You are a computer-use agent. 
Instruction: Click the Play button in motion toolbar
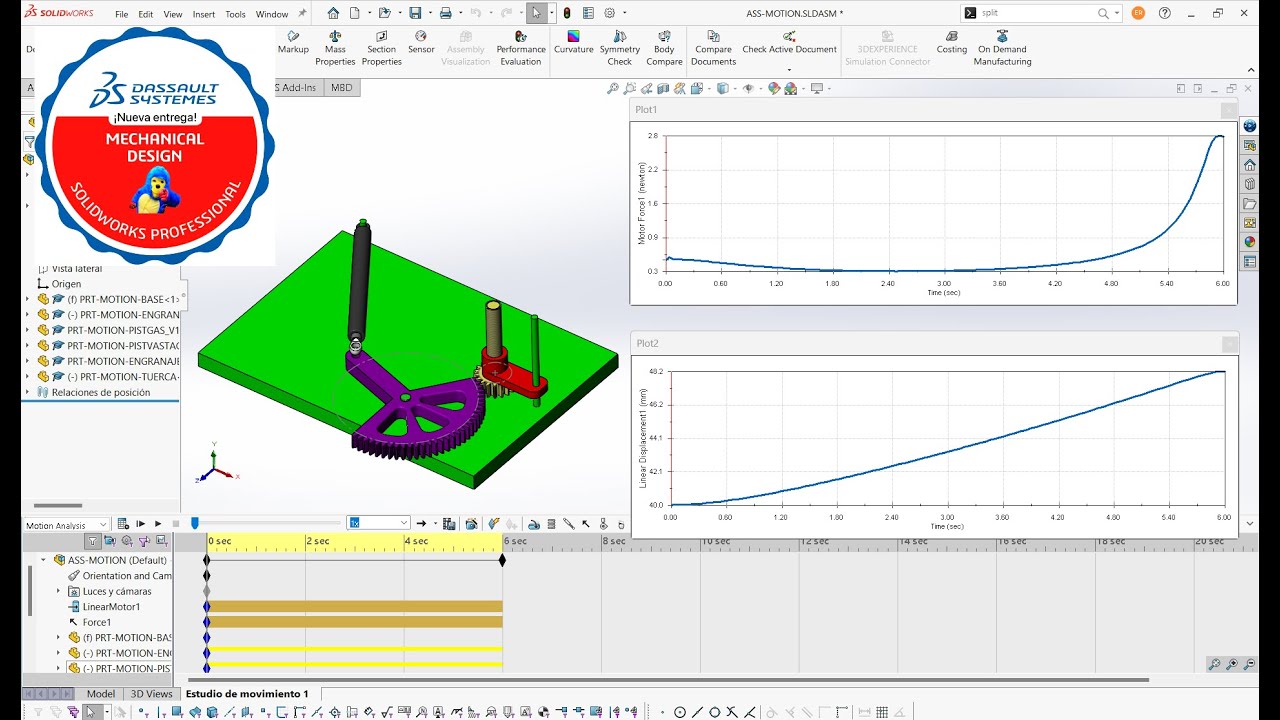tap(158, 524)
